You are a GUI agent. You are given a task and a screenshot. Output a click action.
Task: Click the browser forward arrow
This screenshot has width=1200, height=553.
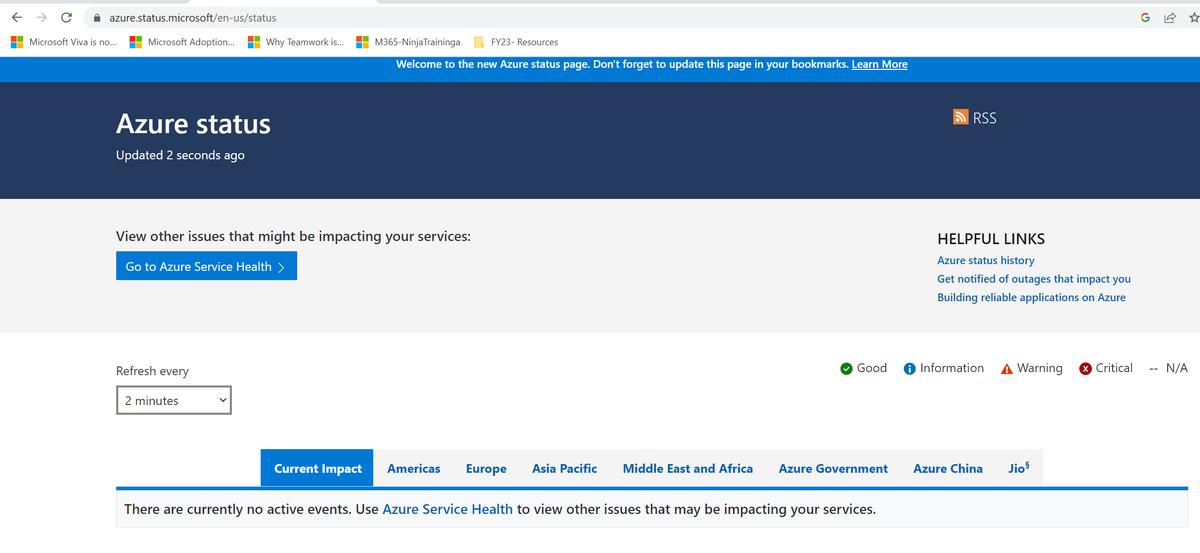click(x=42, y=17)
